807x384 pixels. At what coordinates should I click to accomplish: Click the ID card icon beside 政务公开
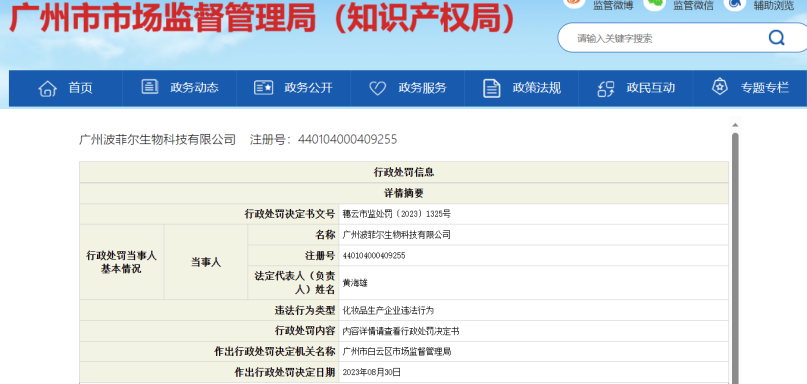coord(264,88)
